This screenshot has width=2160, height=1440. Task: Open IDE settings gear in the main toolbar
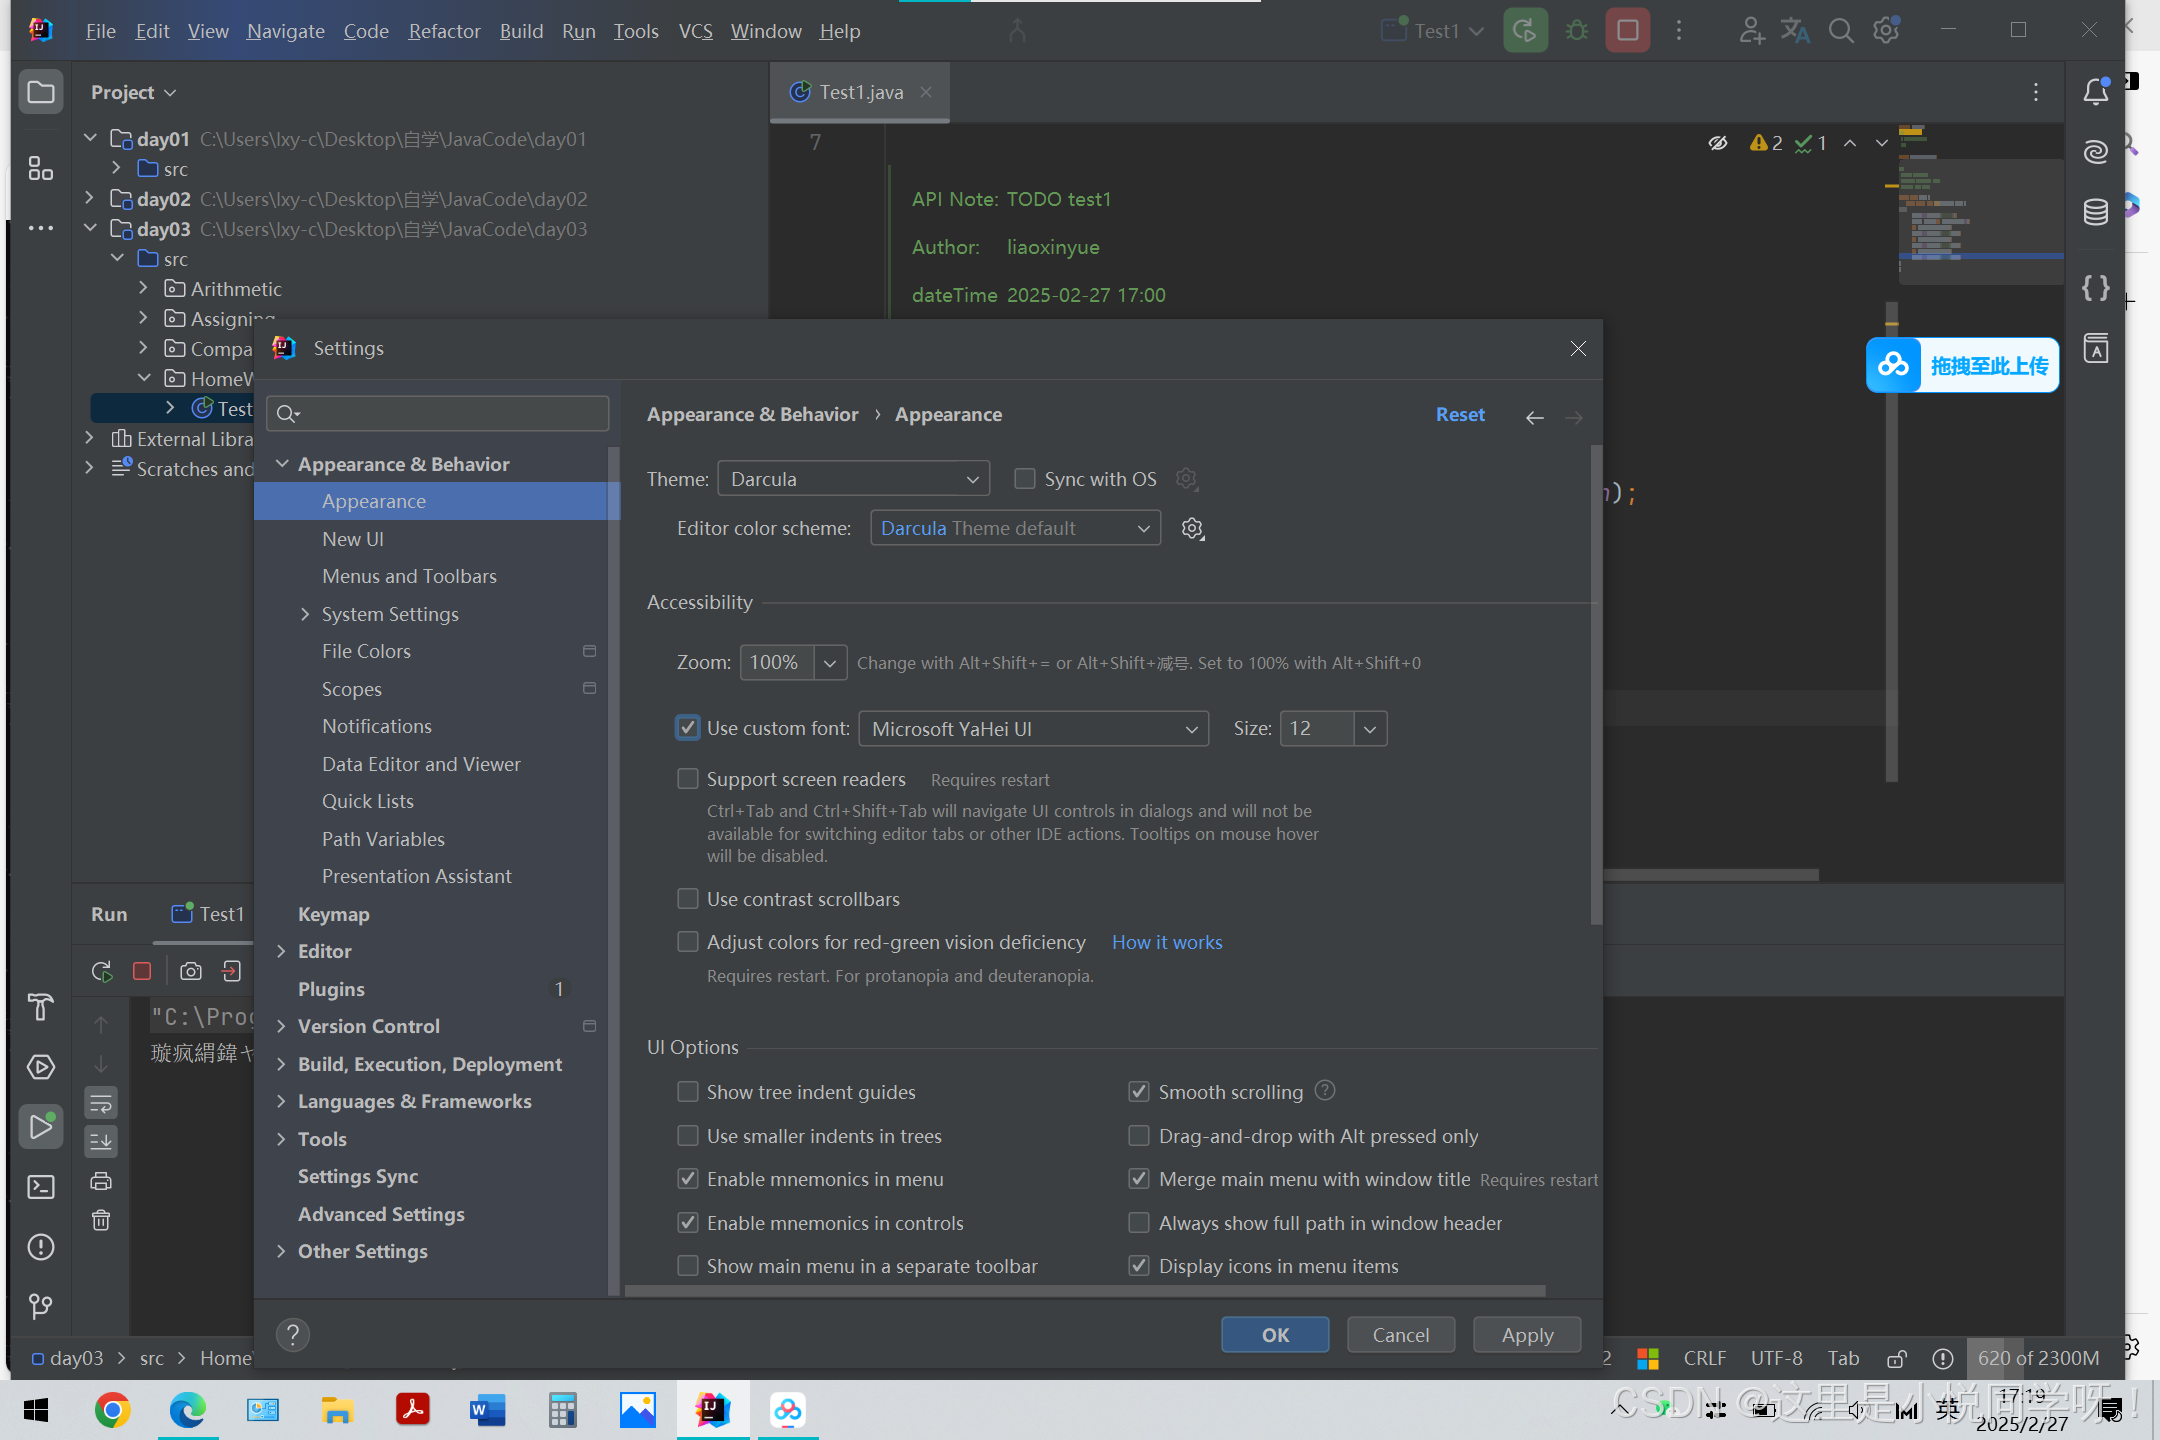pos(1886,31)
